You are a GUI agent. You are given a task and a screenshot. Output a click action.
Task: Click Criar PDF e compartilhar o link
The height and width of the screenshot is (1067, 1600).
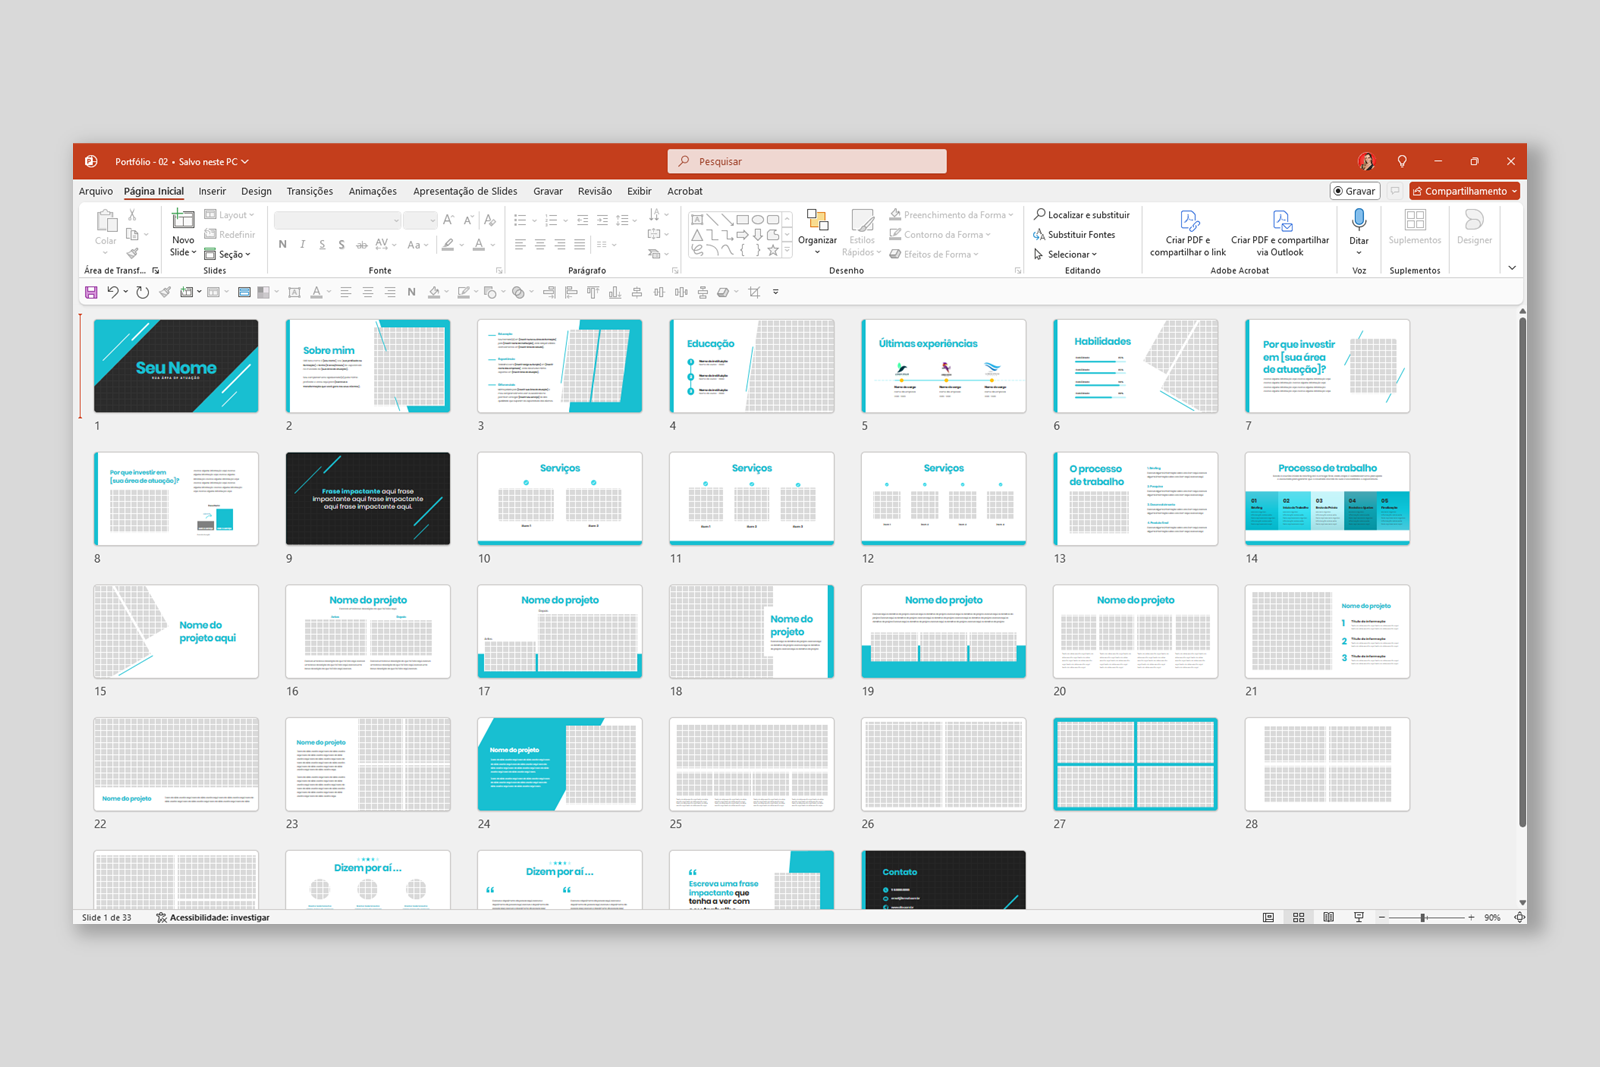point(1188,233)
